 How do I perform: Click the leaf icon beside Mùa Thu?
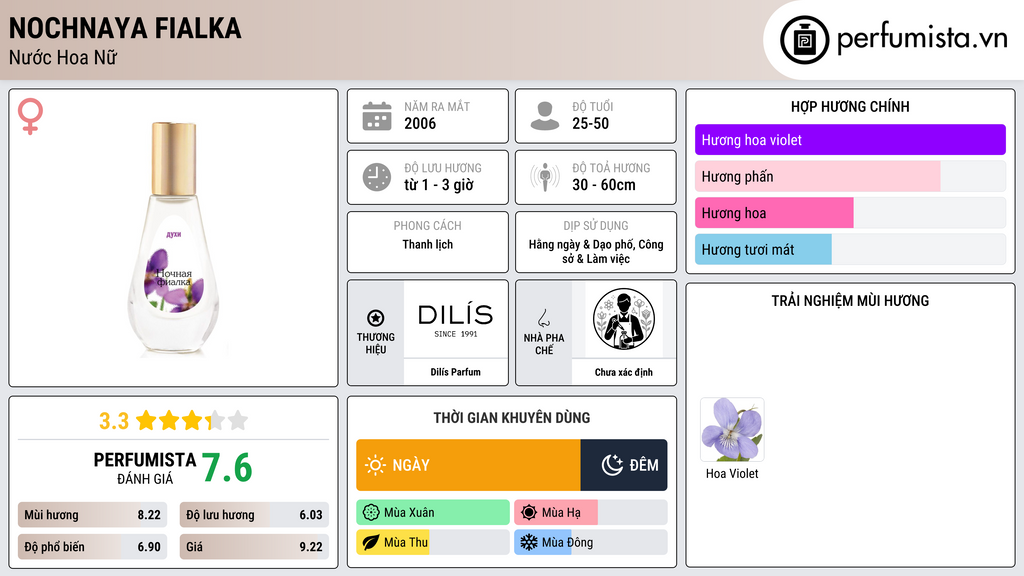point(371,542)
